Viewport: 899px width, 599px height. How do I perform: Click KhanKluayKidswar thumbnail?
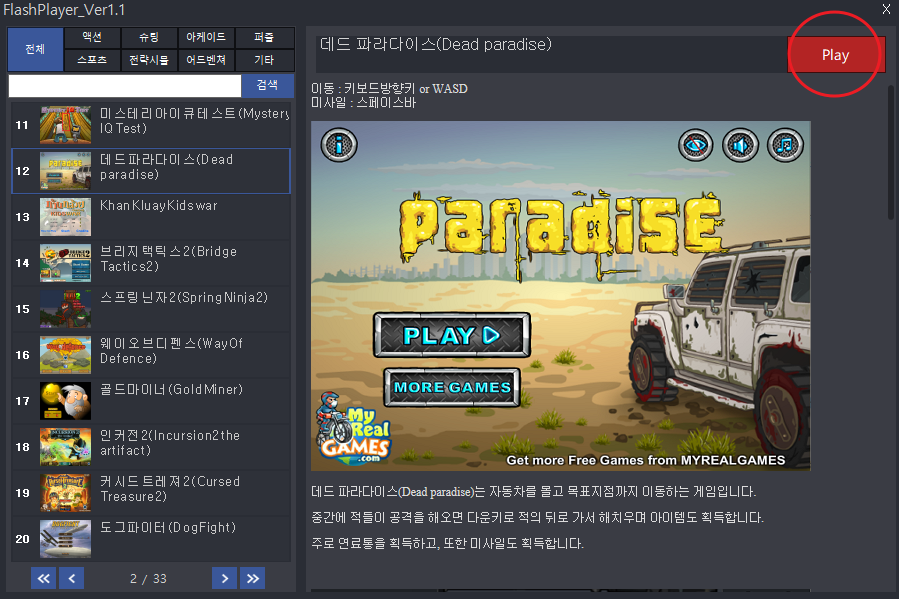[x=65, y=217]
